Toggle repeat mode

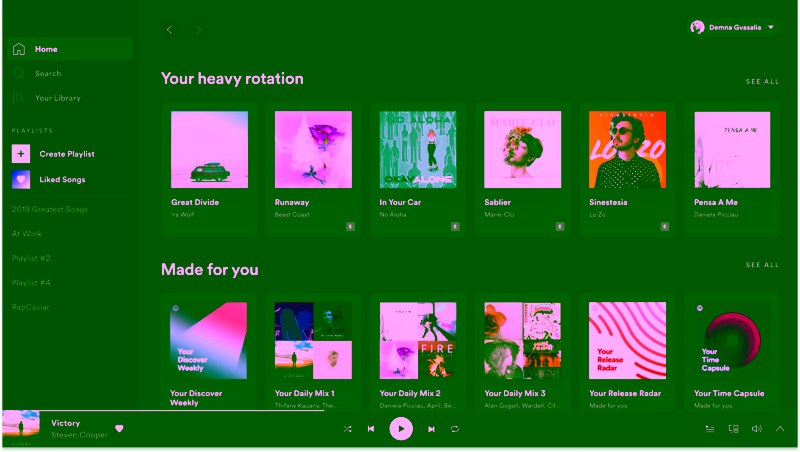pyautogui.click(x=455, y=430)
